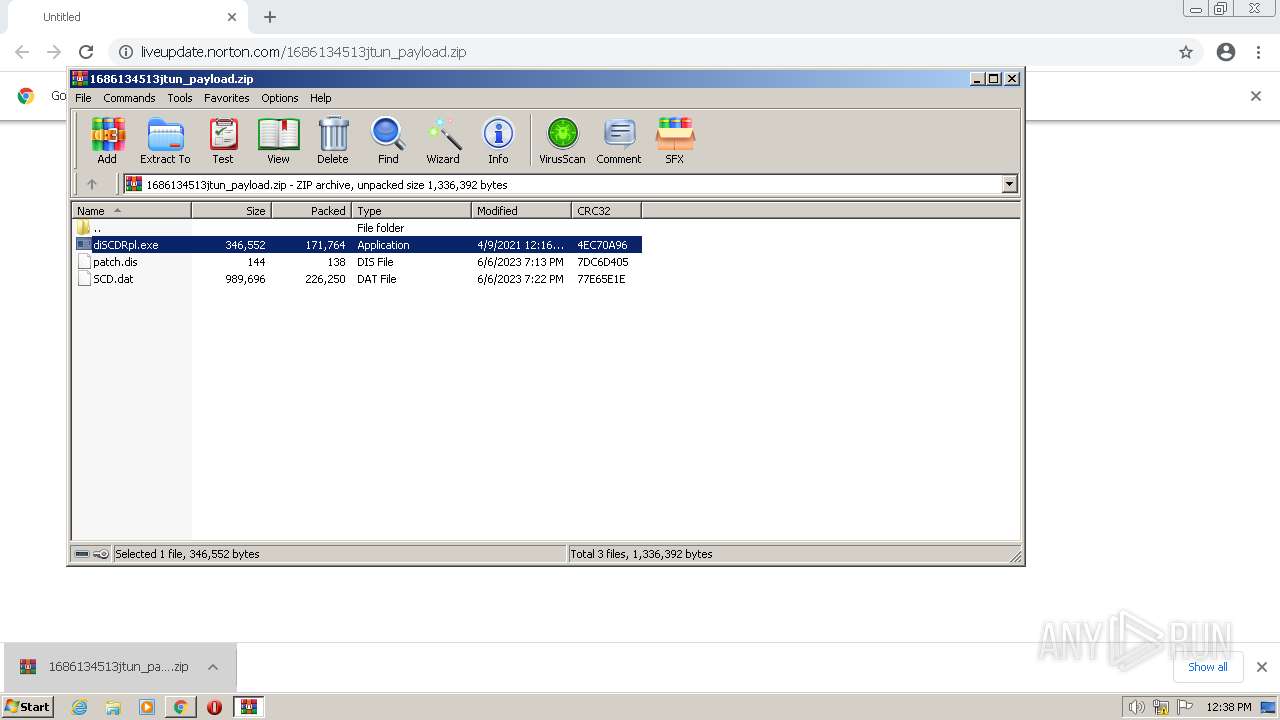
Task: Click the Test archive icon
Action: [x=223, y=140]
